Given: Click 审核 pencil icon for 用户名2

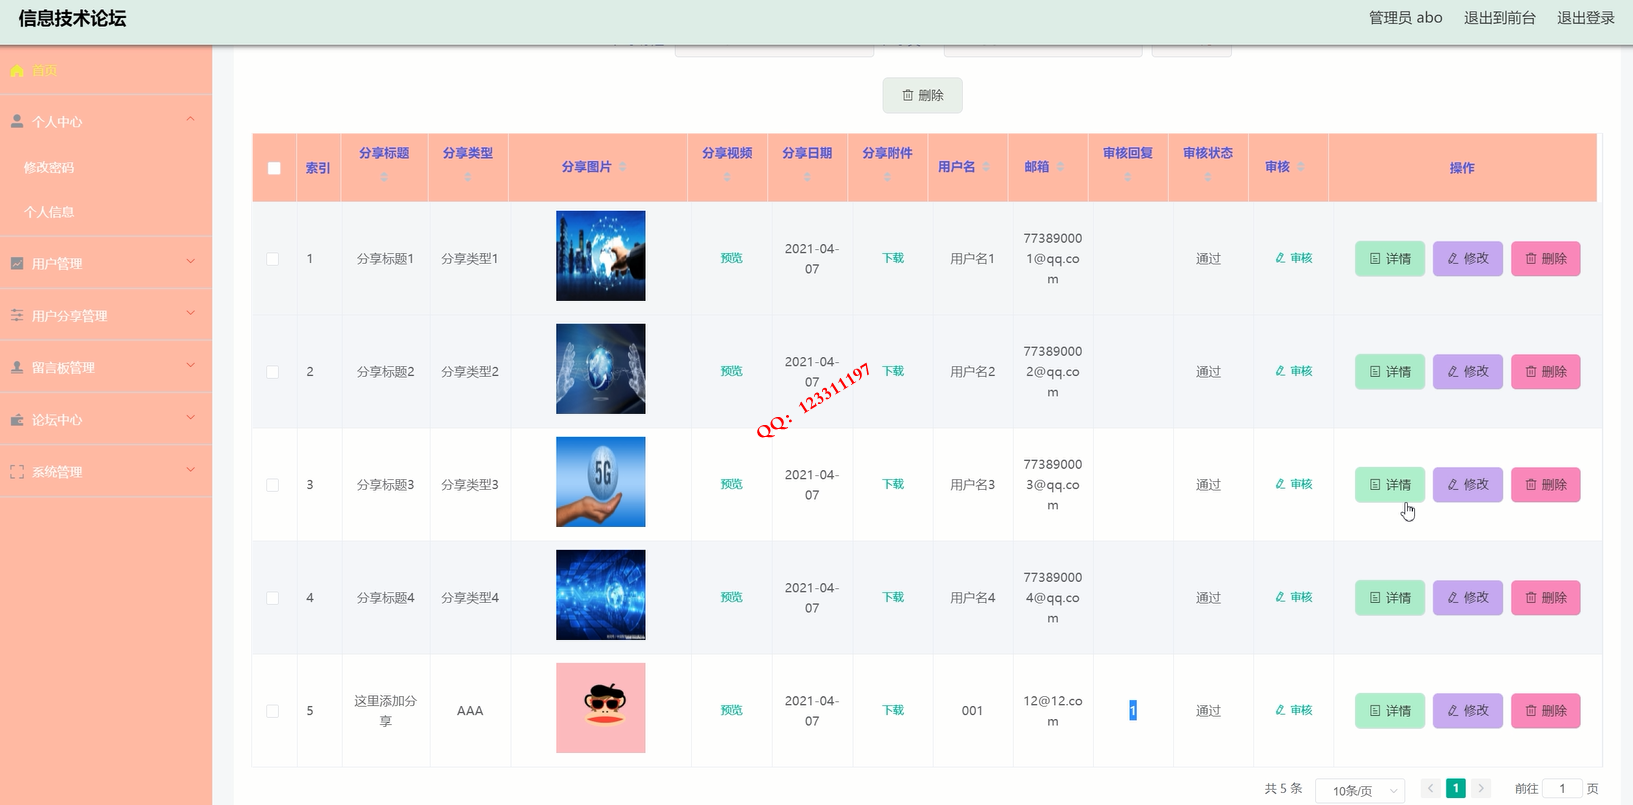Looking at the screenshot, I should 1280,371.
